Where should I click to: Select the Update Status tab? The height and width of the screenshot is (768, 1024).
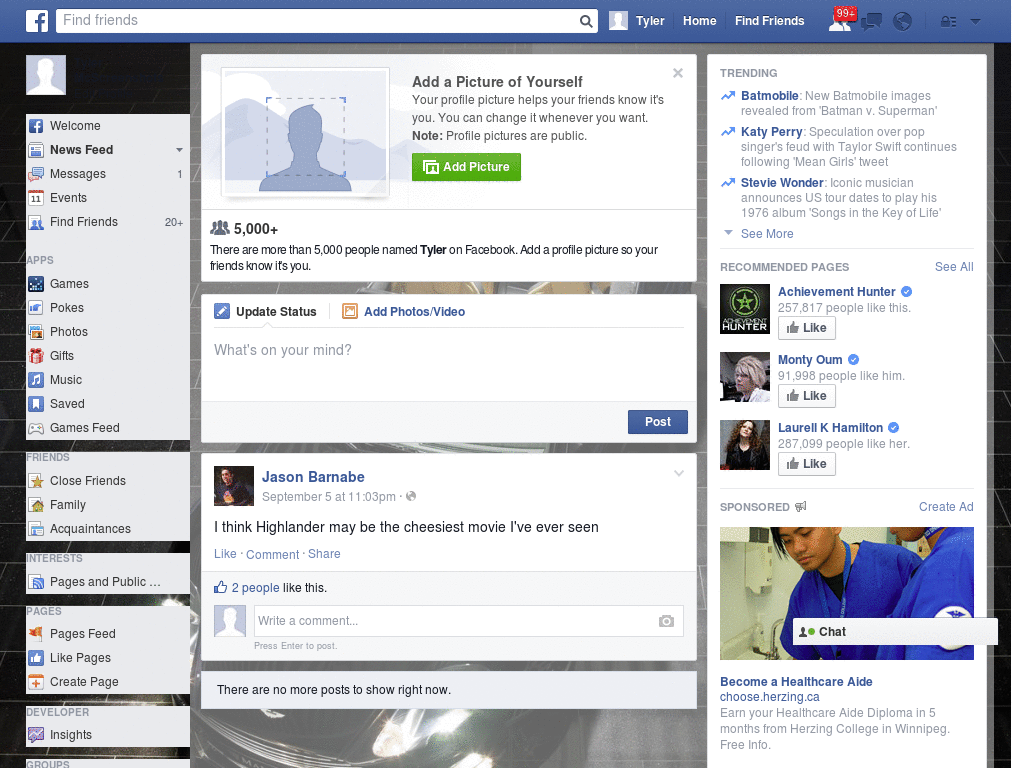click(266, 312)
